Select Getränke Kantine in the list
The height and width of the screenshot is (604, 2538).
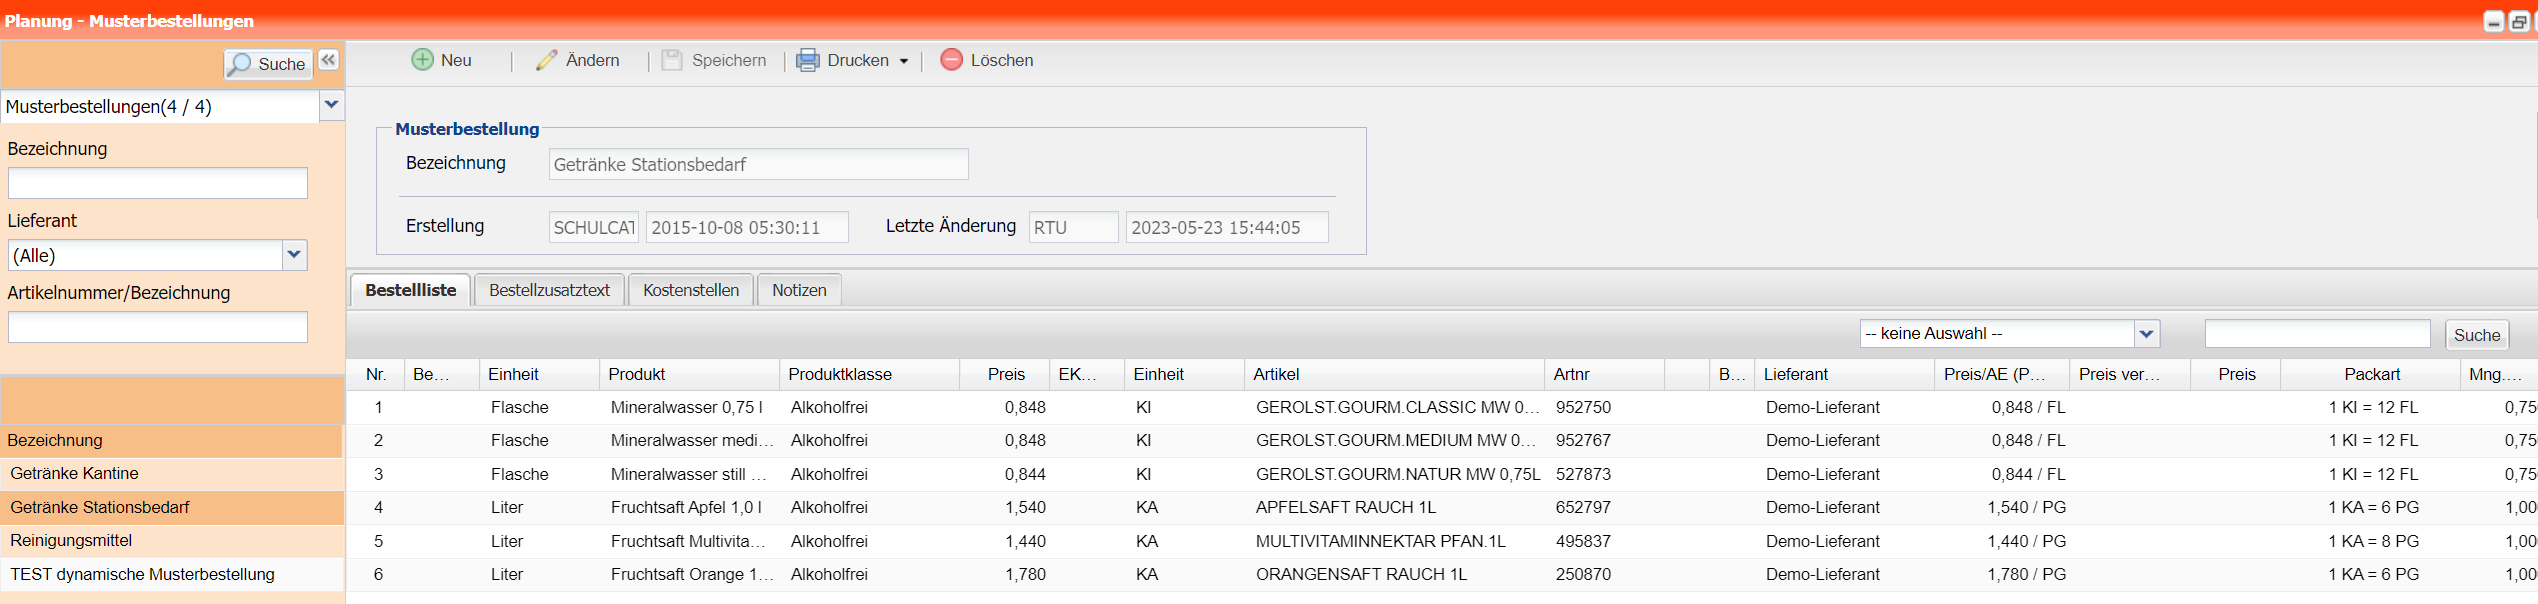tap(75, 473)
